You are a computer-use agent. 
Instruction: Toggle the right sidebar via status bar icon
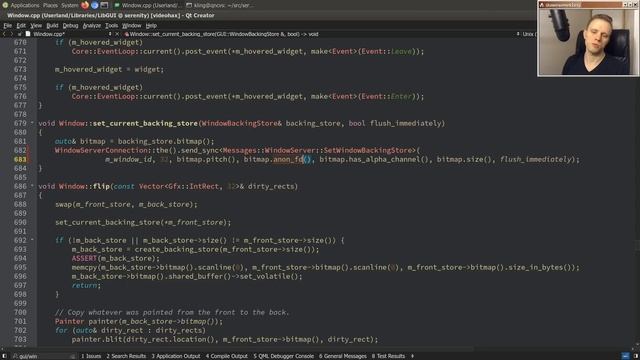636,356
